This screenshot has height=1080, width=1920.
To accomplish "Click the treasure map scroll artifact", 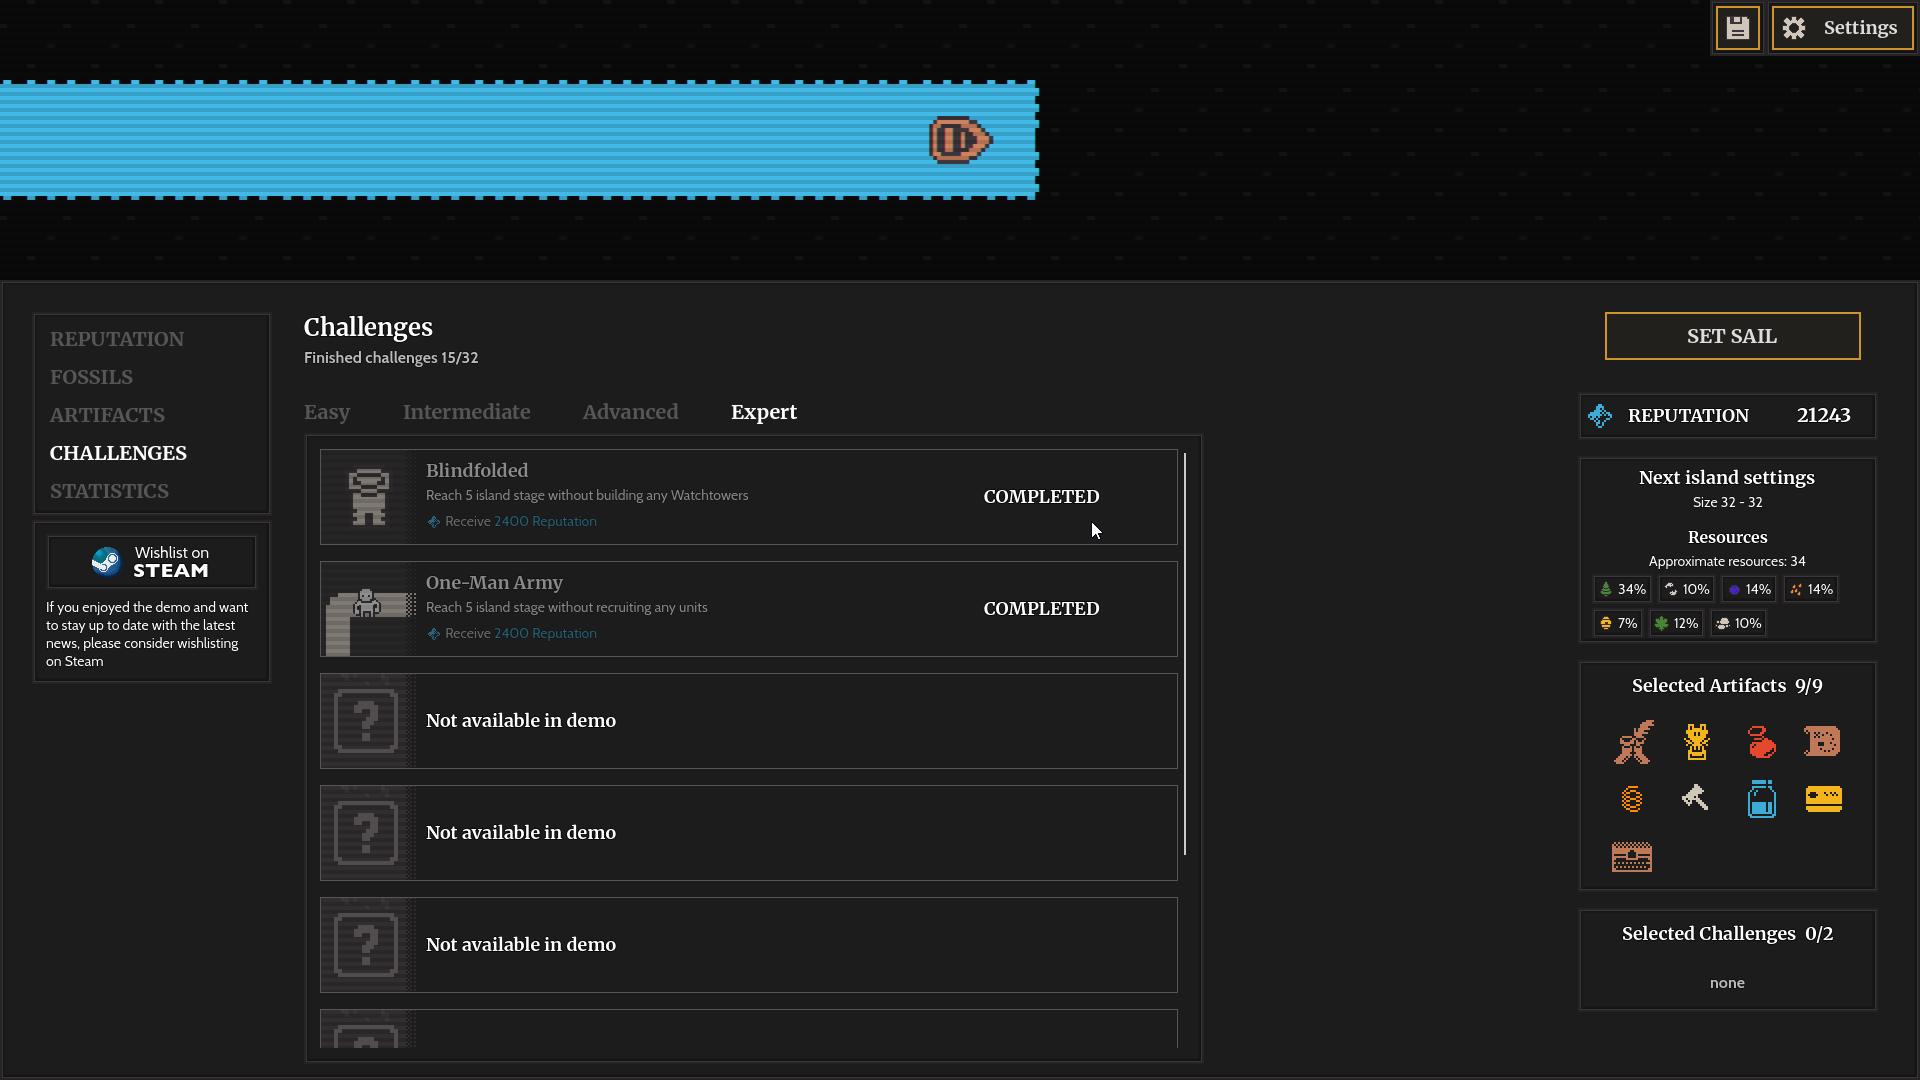I will point(1822,742).
